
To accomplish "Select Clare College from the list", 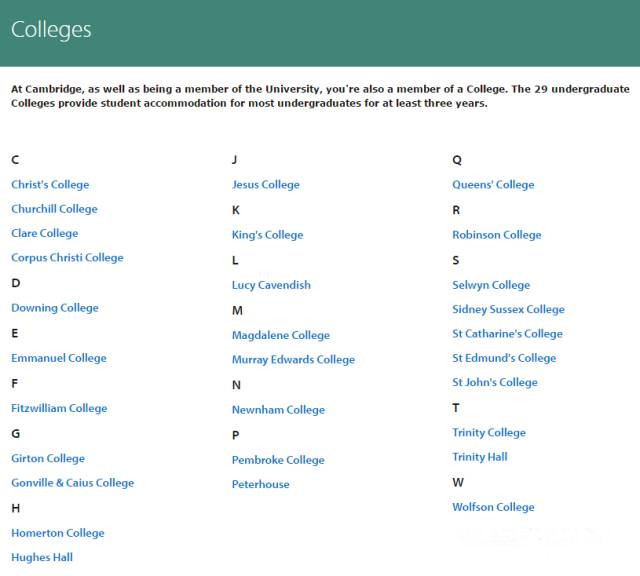I will (x=44, y=234).
